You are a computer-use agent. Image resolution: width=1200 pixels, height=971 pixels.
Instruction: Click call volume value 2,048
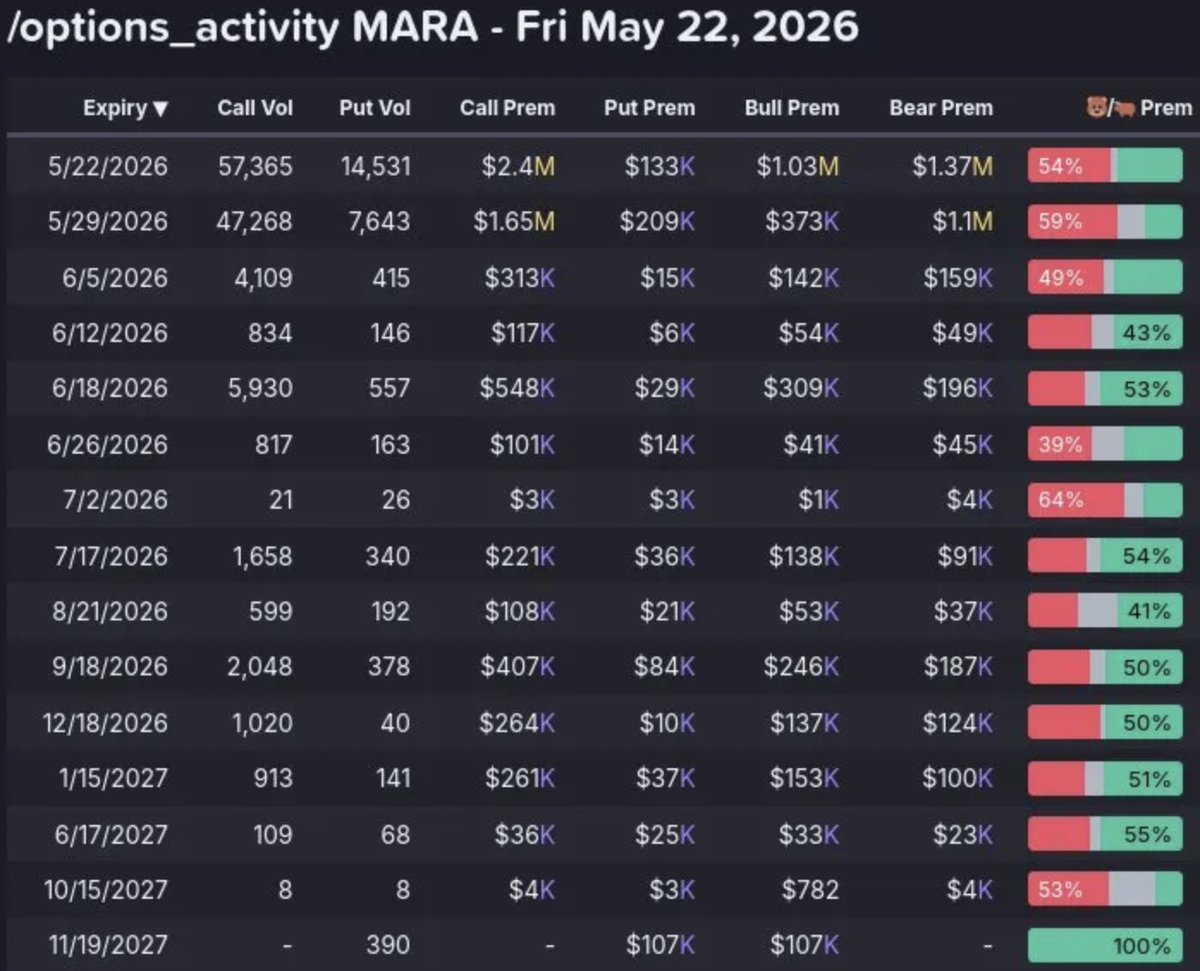pos(260,667)
